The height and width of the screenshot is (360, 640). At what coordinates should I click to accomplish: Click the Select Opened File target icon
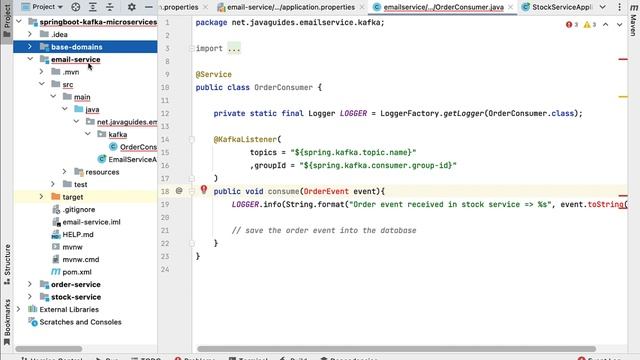[x=76, y=7]
